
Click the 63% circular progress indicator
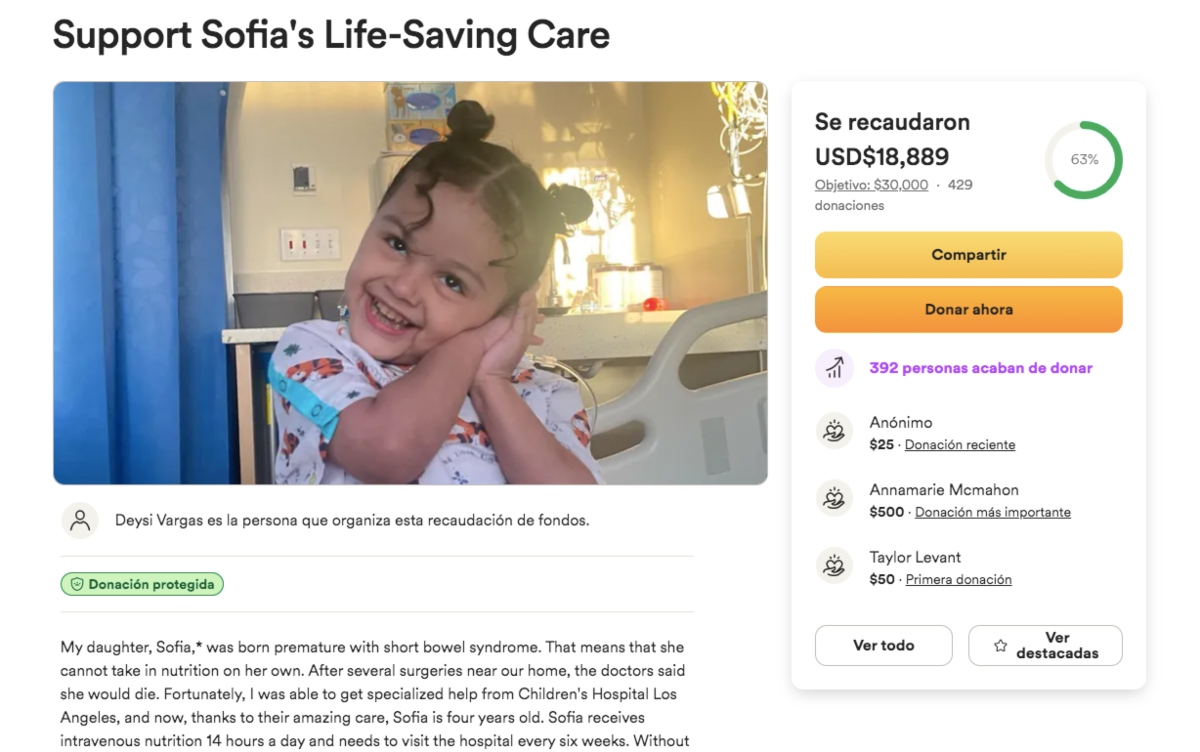[x=1084, y=160]
